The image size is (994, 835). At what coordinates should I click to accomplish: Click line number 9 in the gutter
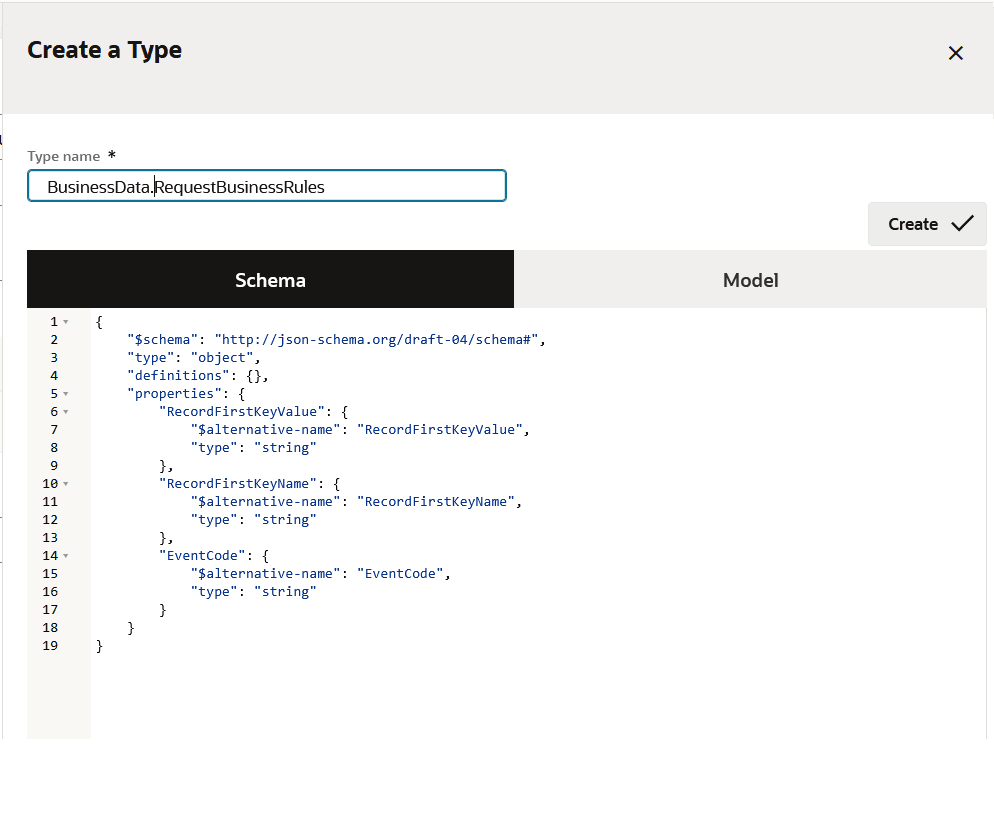point(54,465)
